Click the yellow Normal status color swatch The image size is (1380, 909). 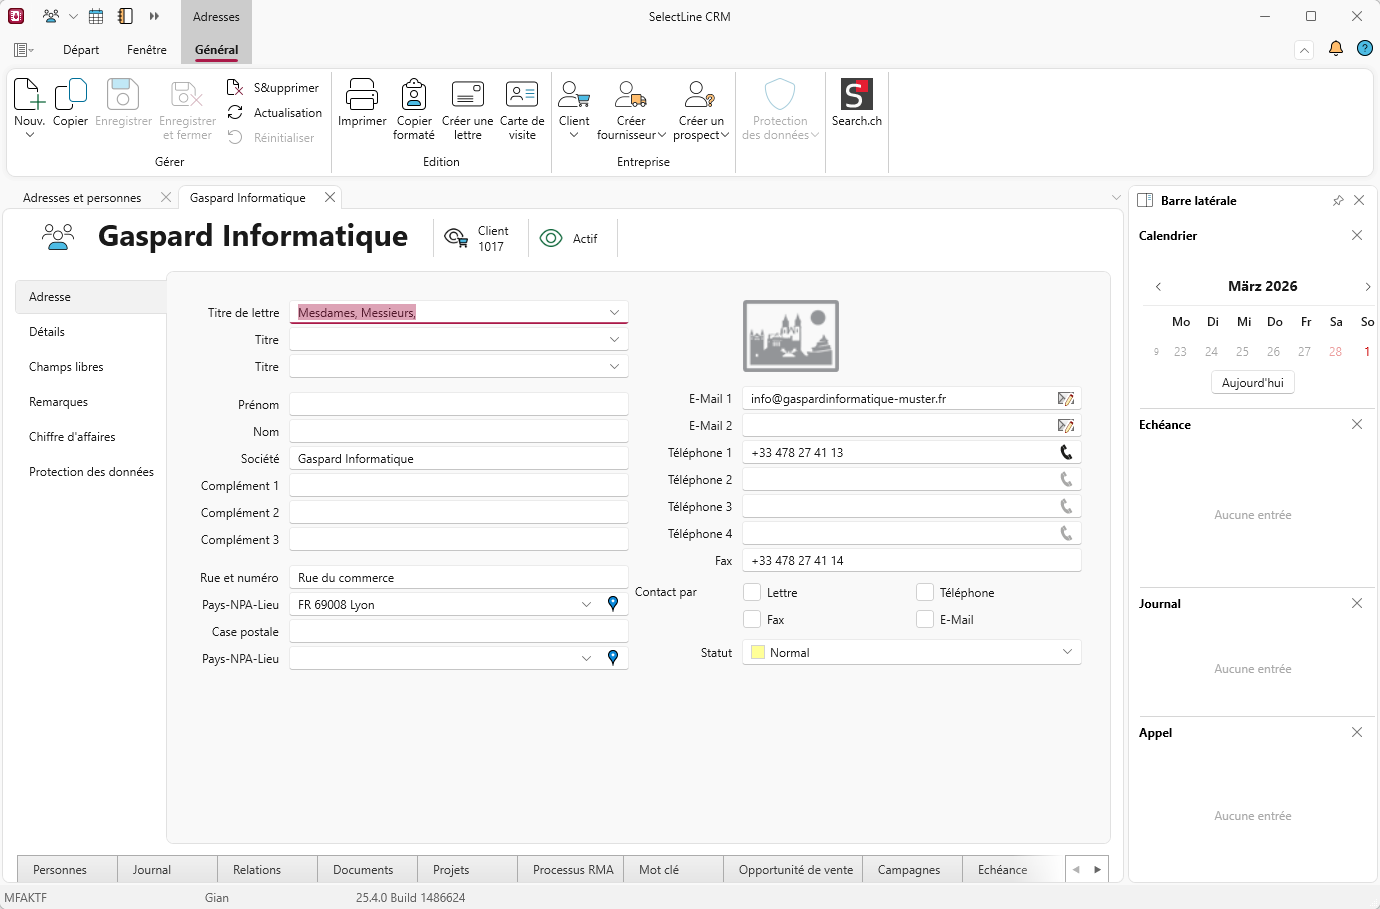758,653
